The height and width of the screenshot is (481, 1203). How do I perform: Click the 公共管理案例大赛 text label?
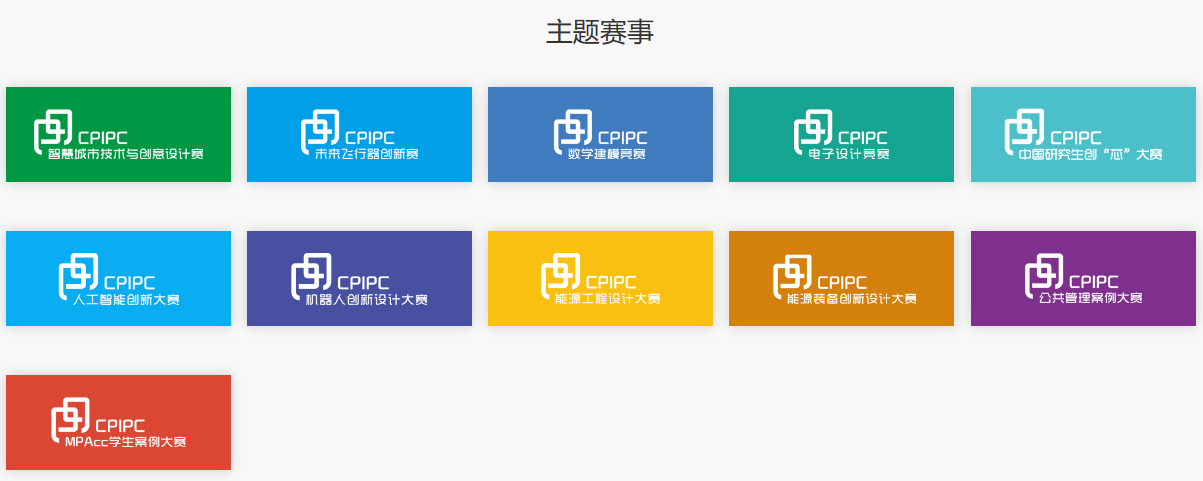tap(1089, 299)
